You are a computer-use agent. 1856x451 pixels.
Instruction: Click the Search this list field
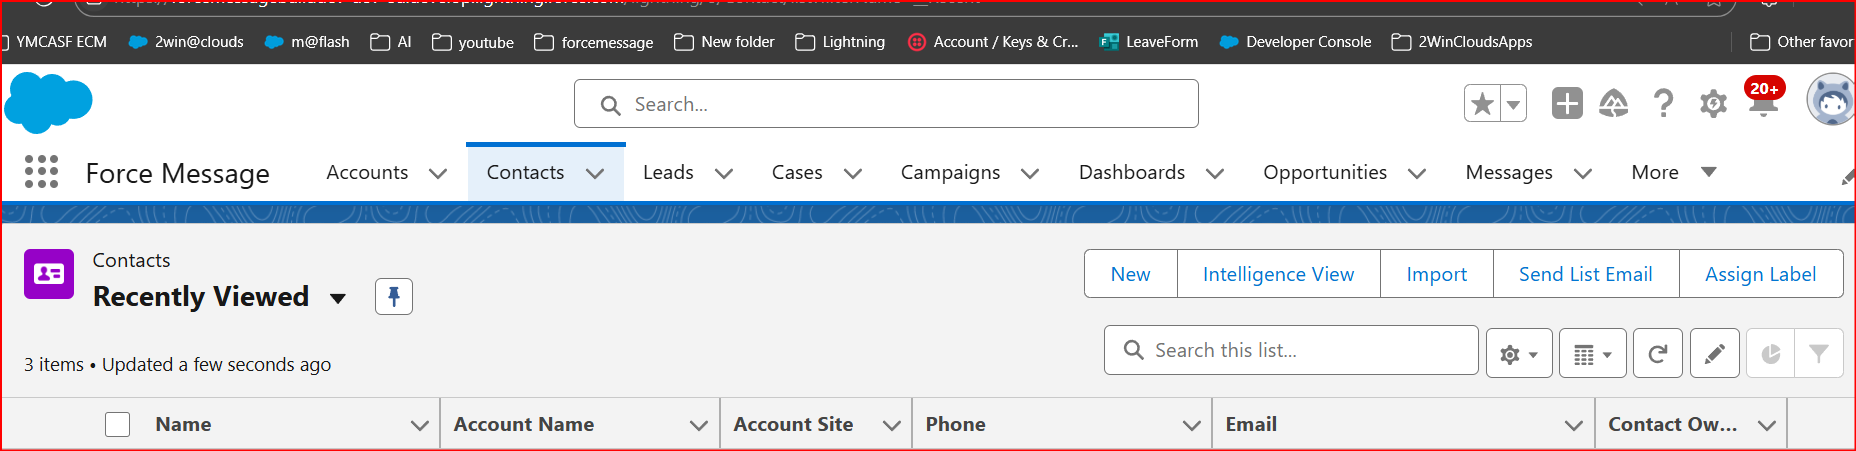(1300, 350)
